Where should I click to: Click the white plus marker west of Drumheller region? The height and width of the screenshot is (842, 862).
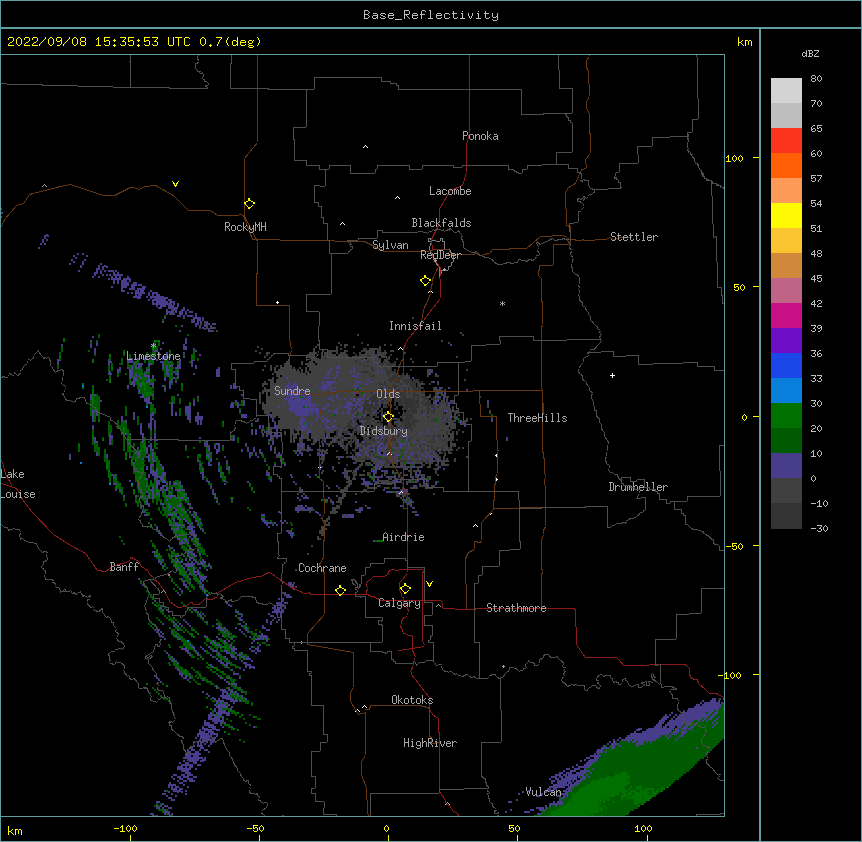612,375
